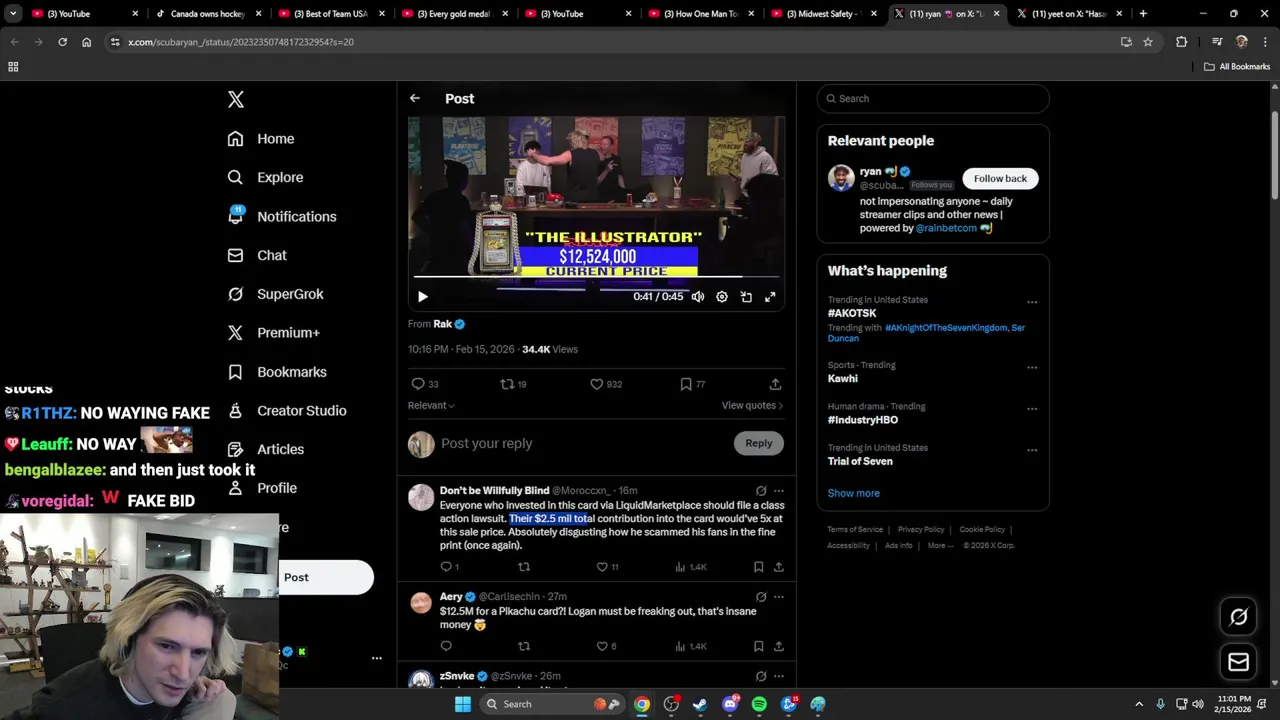Toggle picture-in-picture on video
The height and width of the screenshot is (720, 1280).
[x=746, y=297]
